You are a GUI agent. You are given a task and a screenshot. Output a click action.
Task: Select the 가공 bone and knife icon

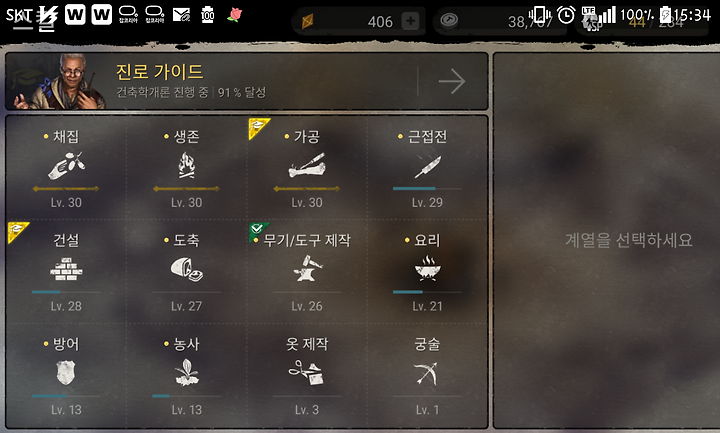(x=307, y=166)
